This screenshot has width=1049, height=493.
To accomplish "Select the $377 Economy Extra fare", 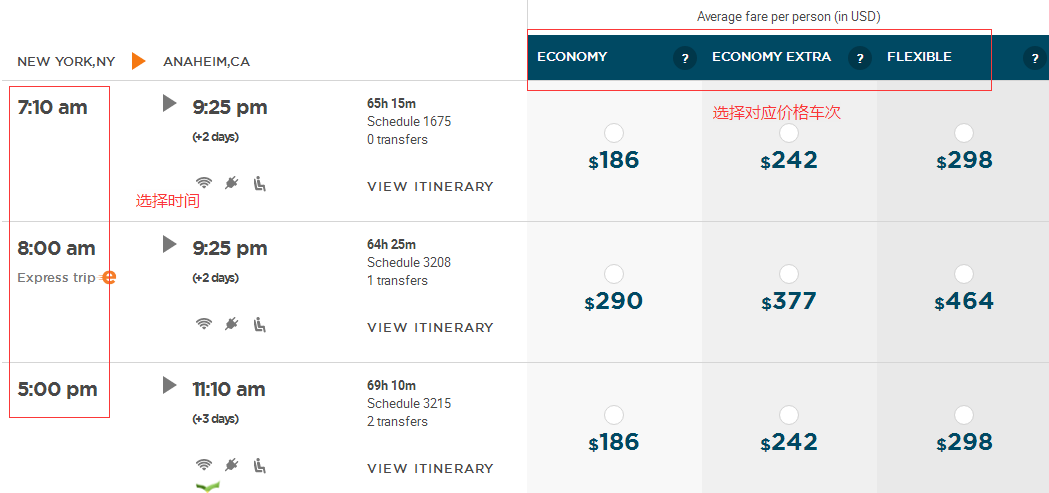I will 789,274.
